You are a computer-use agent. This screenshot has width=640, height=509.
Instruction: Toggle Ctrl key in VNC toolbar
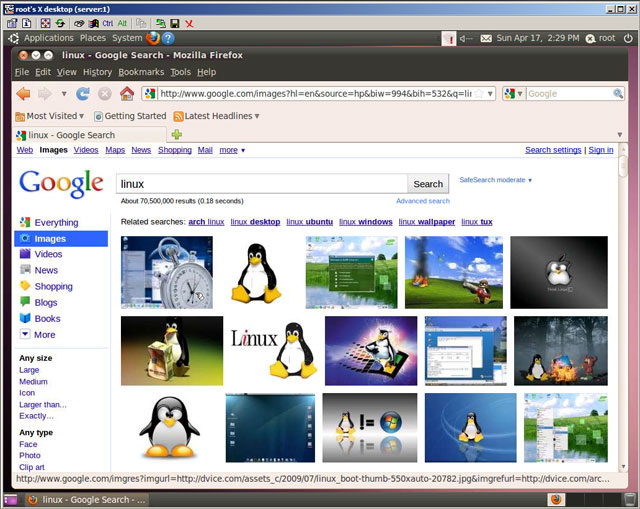[108, 23]
